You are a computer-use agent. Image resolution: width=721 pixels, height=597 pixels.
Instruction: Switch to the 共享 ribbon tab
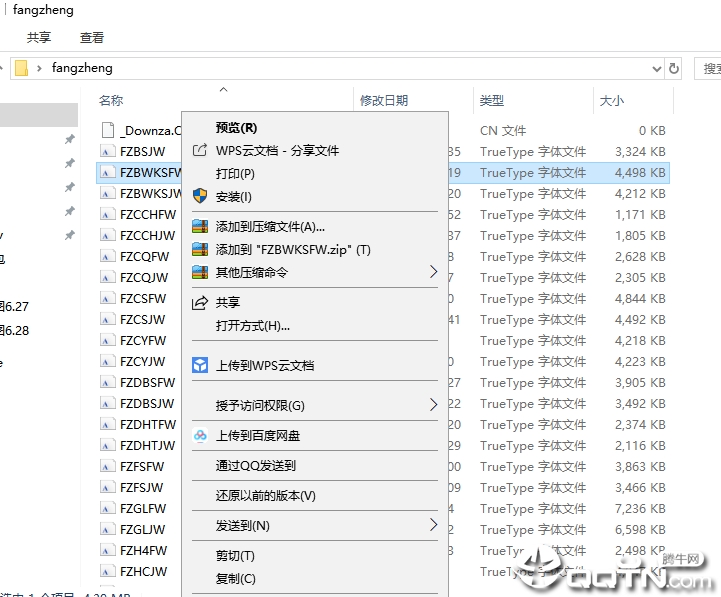(39, 37)
